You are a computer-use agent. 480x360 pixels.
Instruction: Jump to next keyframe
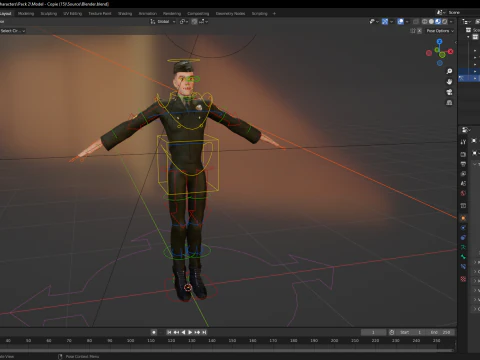pos(197,332)
